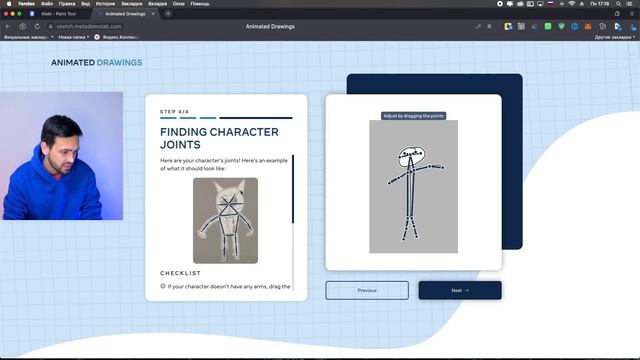This screenshot has height=360, width=640.
Task: Click the Wi-Fi status icon
Action: tap(572, 4)
